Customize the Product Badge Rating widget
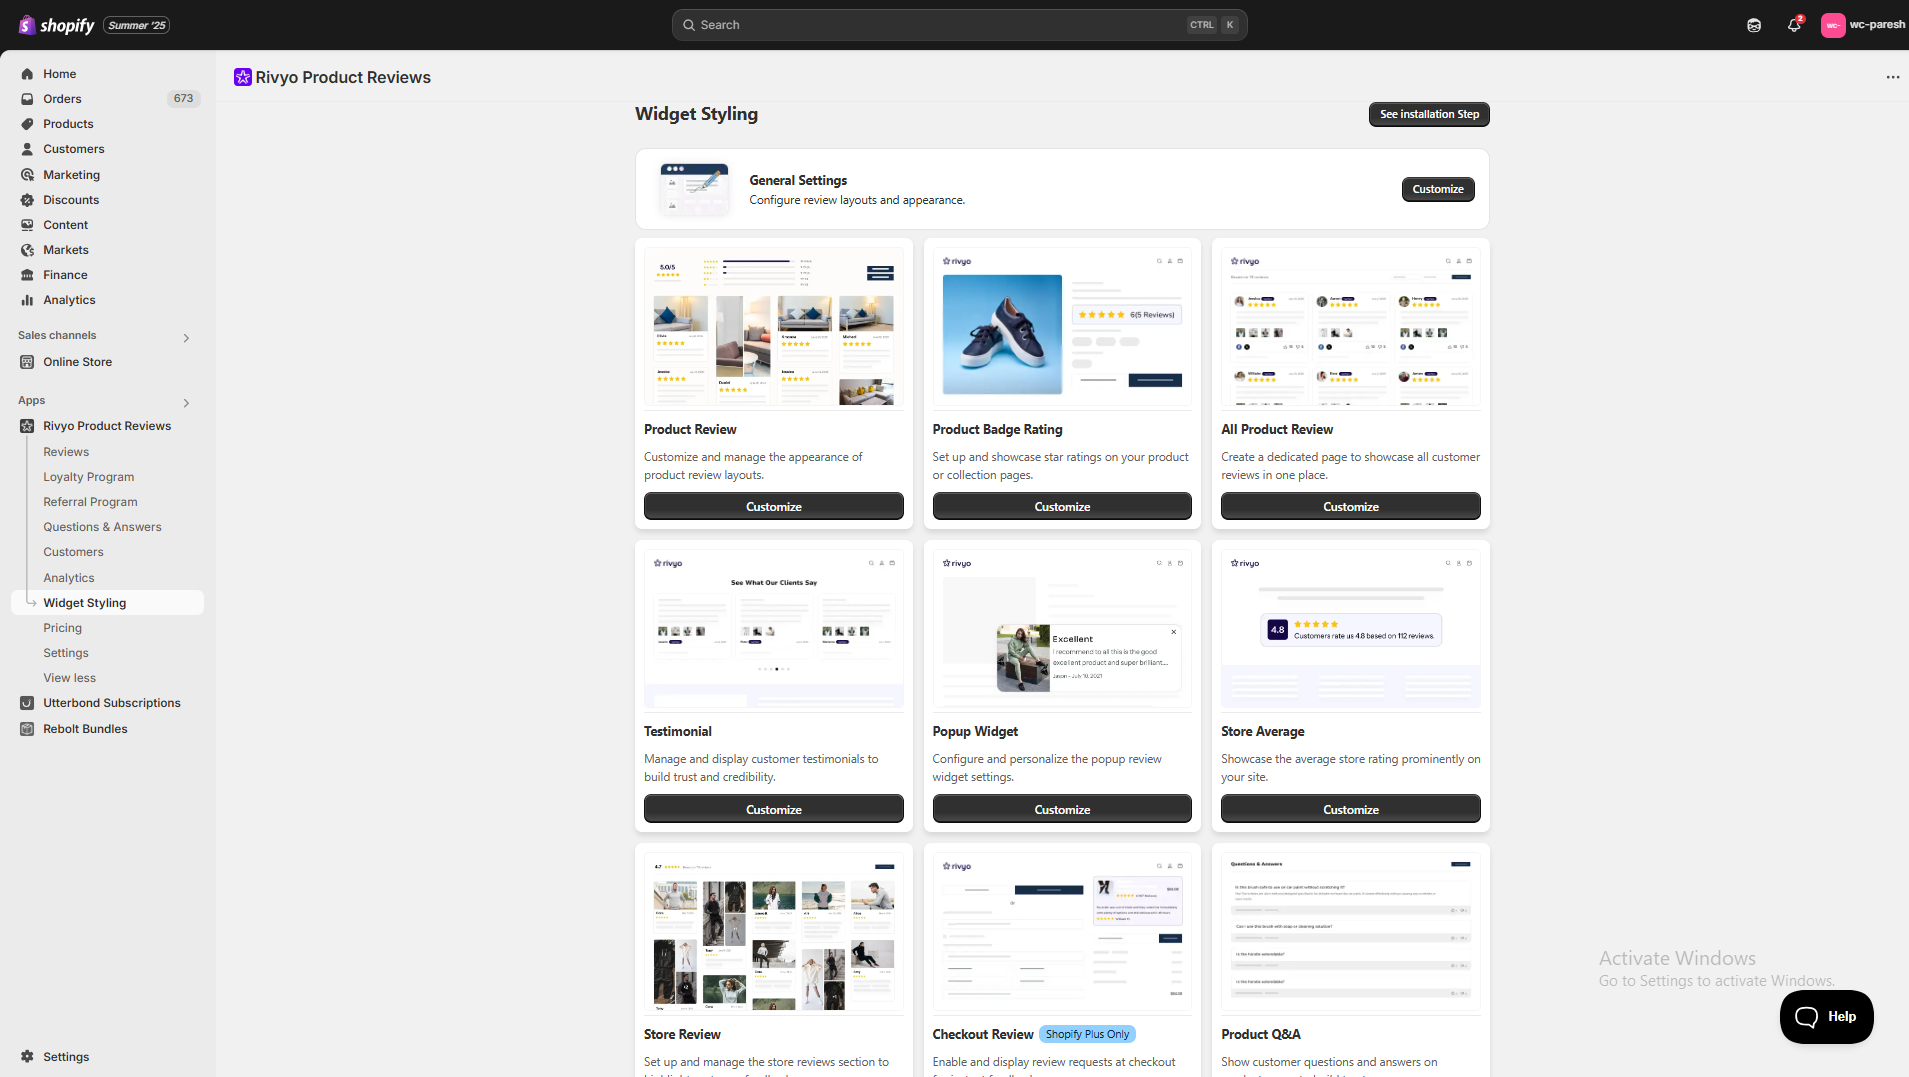1909x1077 pixels. coord(1062,507)
